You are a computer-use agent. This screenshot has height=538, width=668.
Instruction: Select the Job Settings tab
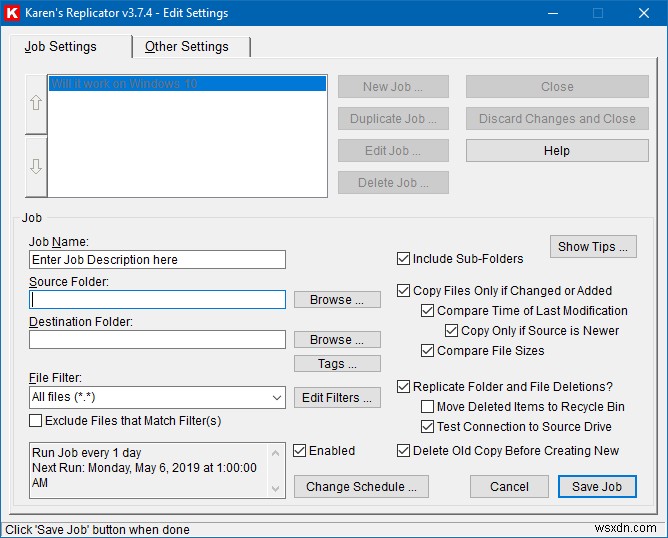point(62,47)
